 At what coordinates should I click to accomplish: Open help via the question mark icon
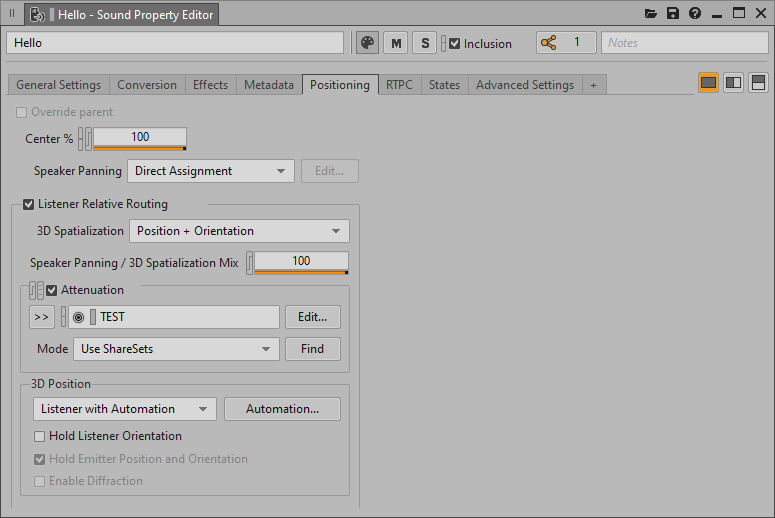pyautogui.click(x=695, y=14)
